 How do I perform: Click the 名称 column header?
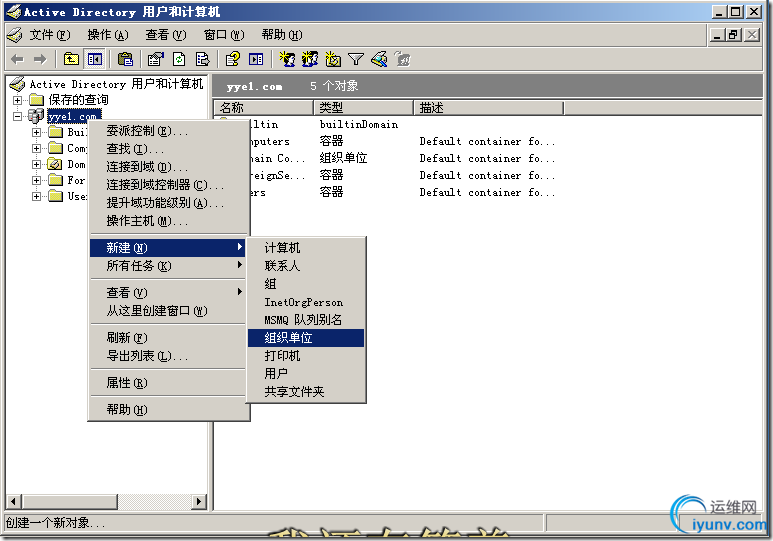264,108
